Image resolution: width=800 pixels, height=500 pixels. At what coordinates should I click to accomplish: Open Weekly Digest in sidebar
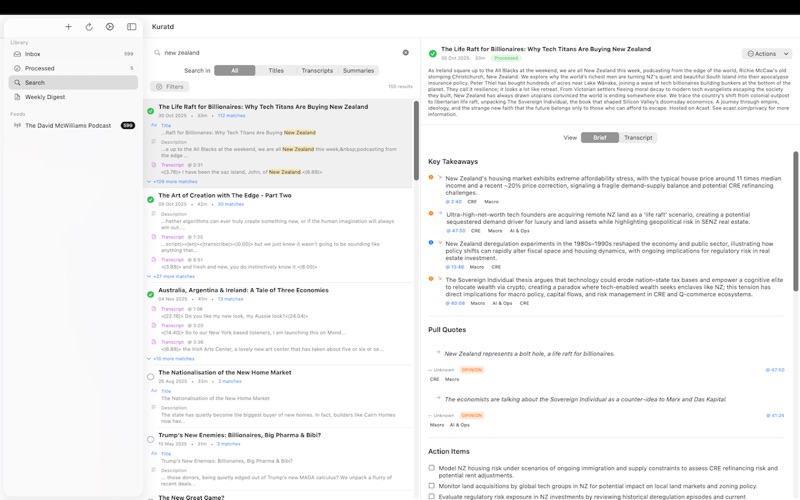[73, 96]
